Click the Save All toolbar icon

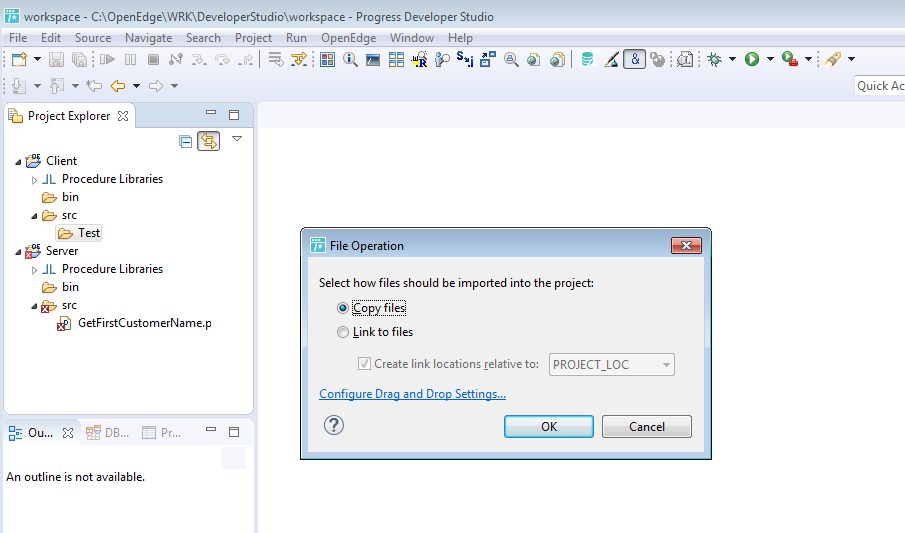coord(79,59)
